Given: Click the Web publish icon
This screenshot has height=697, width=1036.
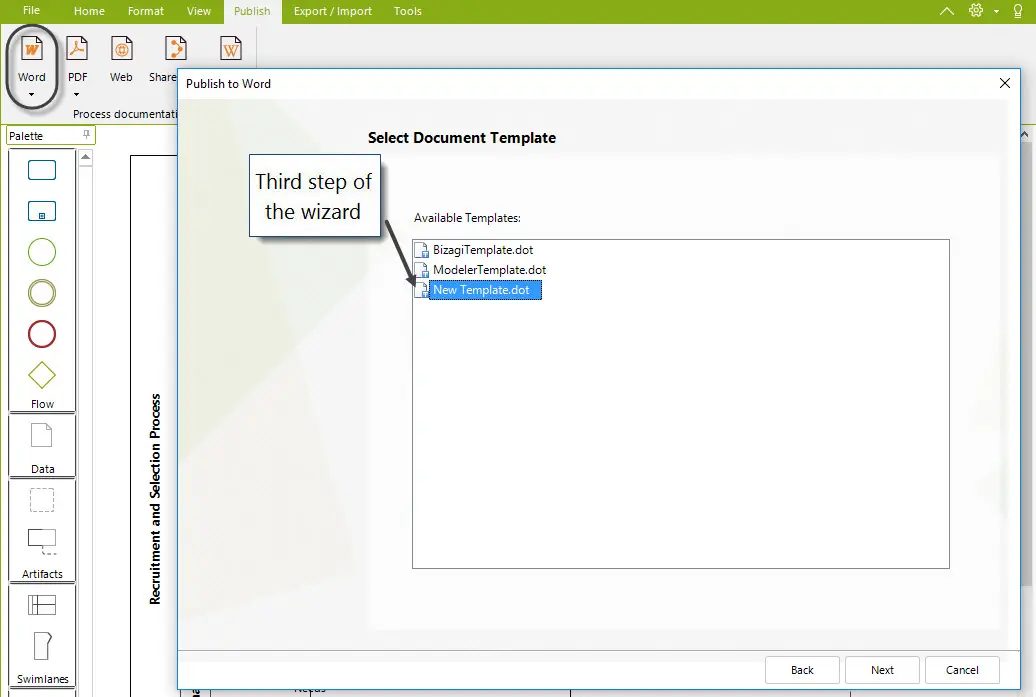Looking at the screenshot, I should (121, 50).
